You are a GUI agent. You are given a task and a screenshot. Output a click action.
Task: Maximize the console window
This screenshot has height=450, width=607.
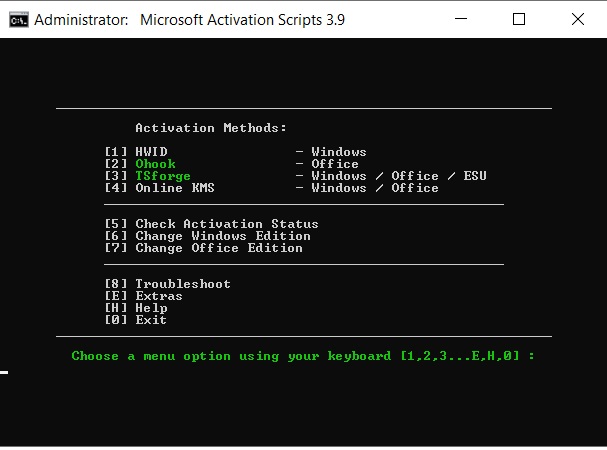[518, 19]
